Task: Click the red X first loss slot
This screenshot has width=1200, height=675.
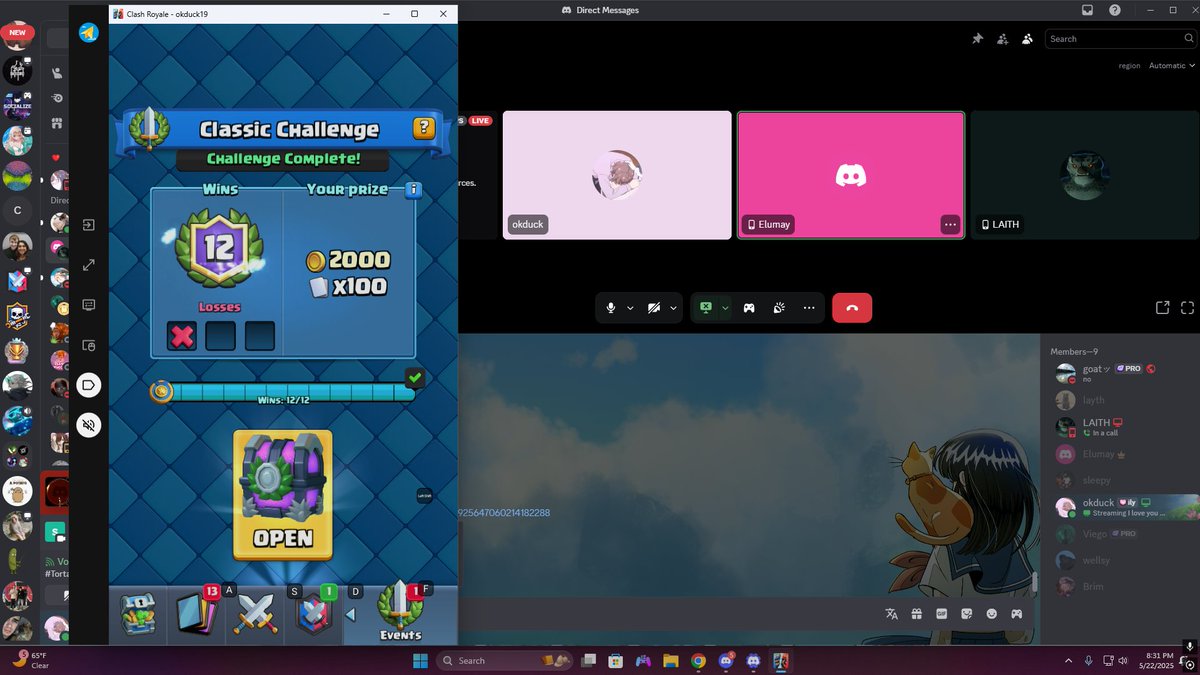Action: coord(182,336)
